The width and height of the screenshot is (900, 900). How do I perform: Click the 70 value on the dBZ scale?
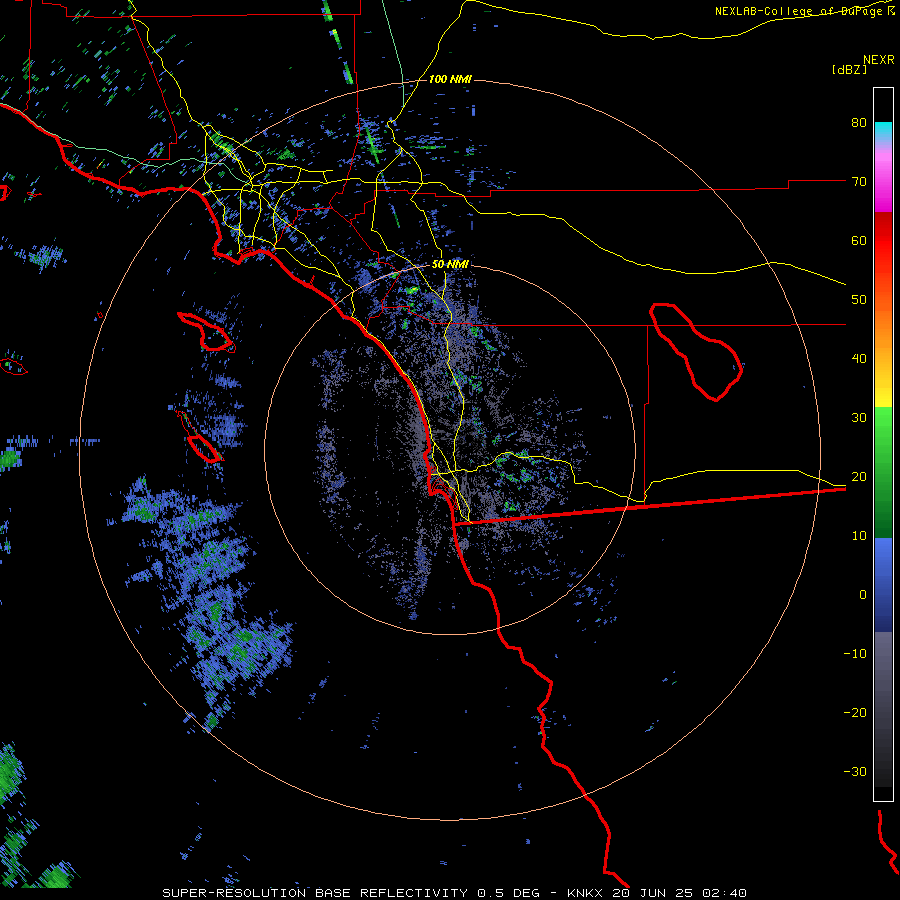coord(859,181)
